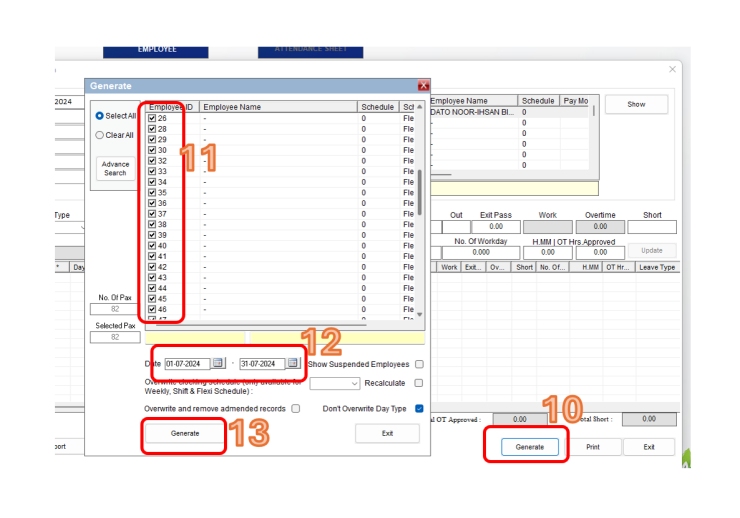This screenshot has width=740, height=518.
Task: Click Generate button inside the Generate dialog
Action: click(x=184, y=434)
